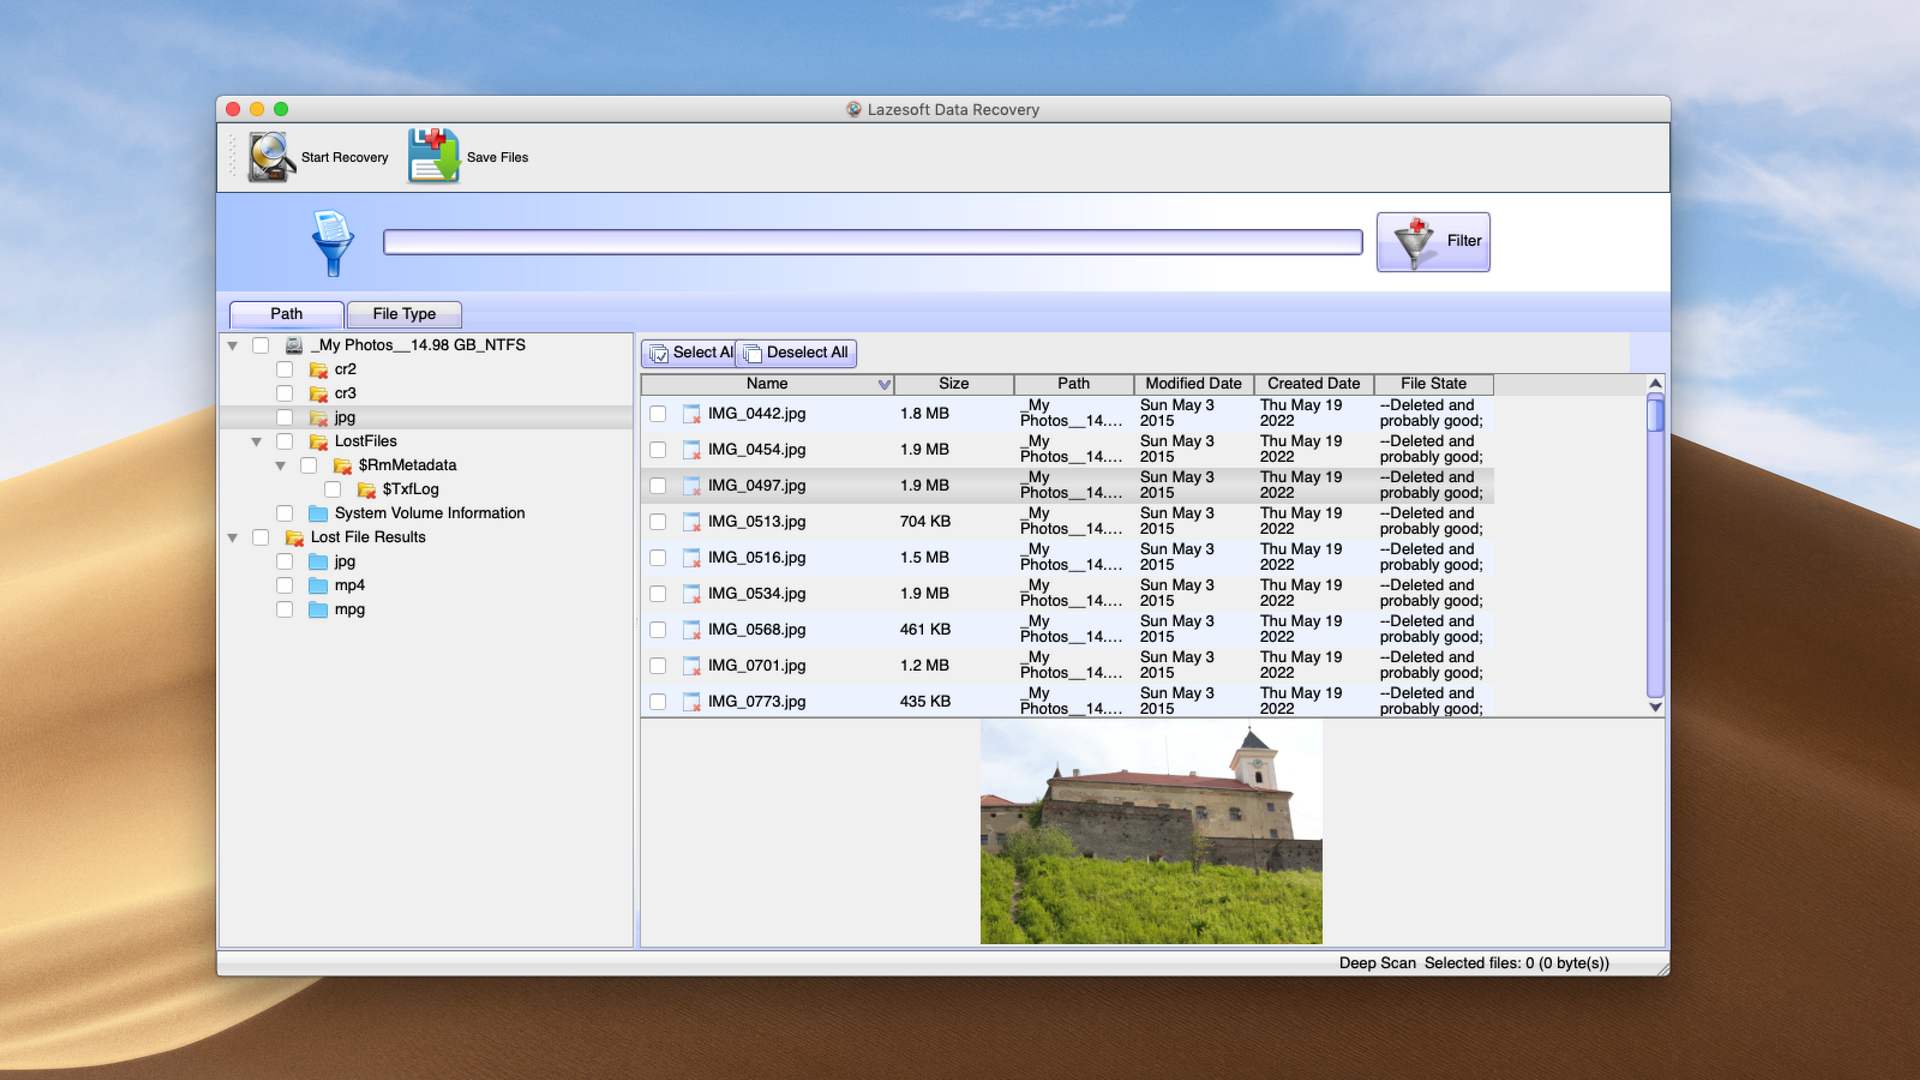This screenshot has width=1920, height=1080.
Task: Click the file icon of IMG_0773.jpg
Action: coord(691,702)
